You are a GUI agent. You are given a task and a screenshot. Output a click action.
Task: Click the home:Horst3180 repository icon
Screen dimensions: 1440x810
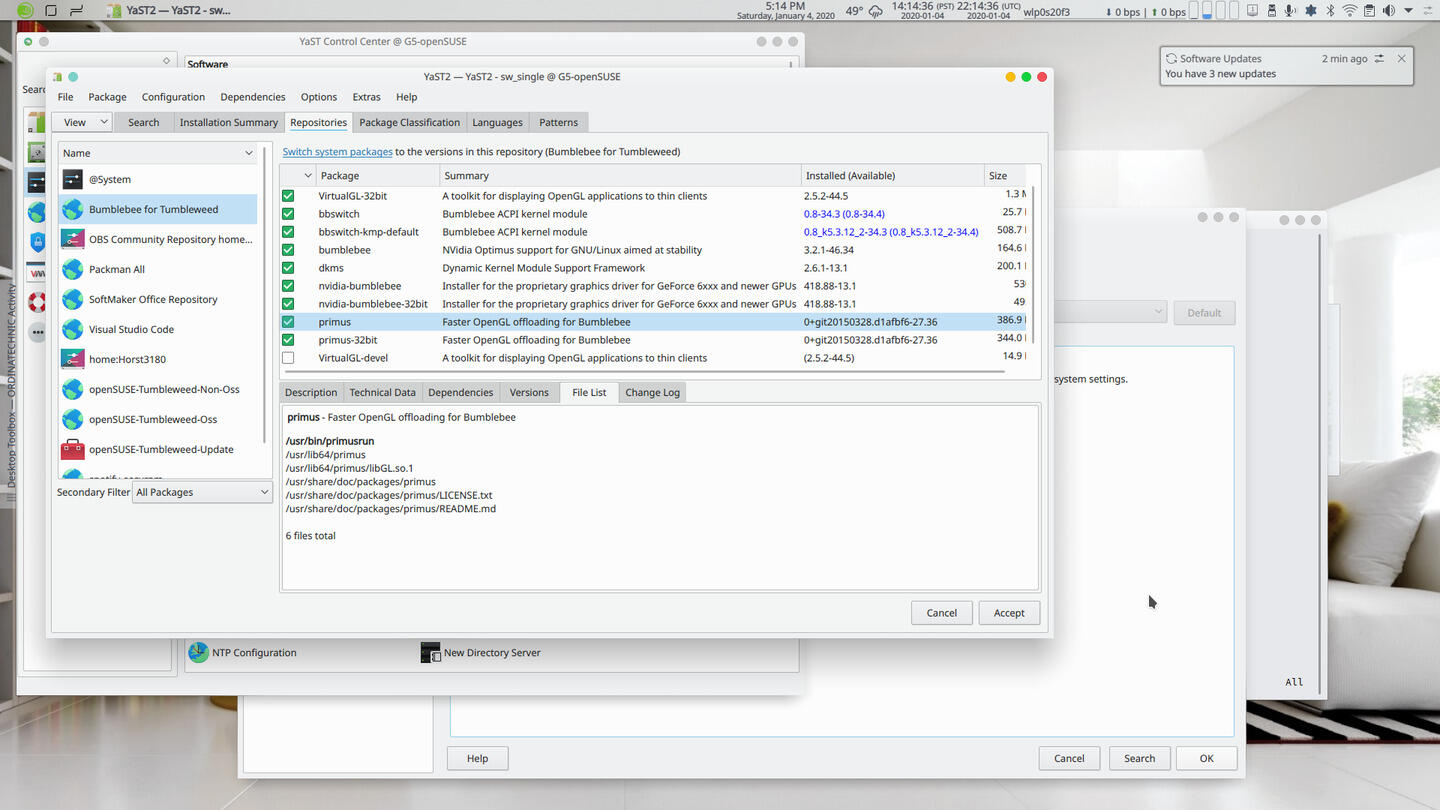[72, 359]
